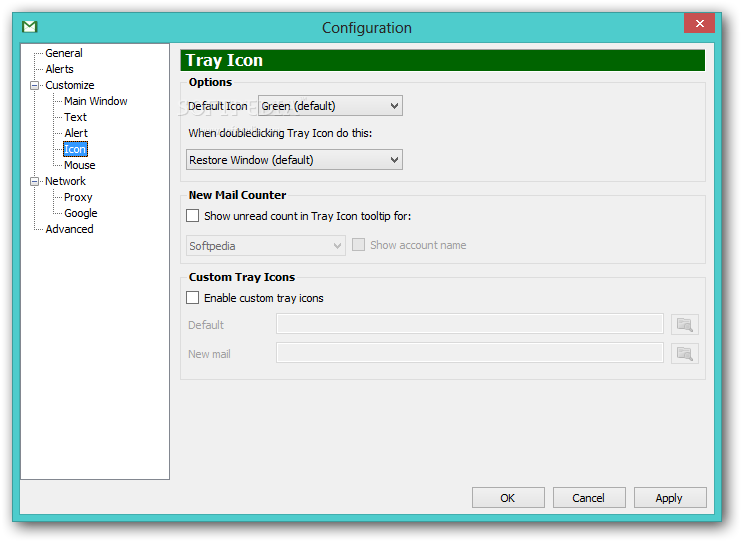Open the Softpedia account dropdown
This screenshot has width=742, height=542.
tap(265, 246)
